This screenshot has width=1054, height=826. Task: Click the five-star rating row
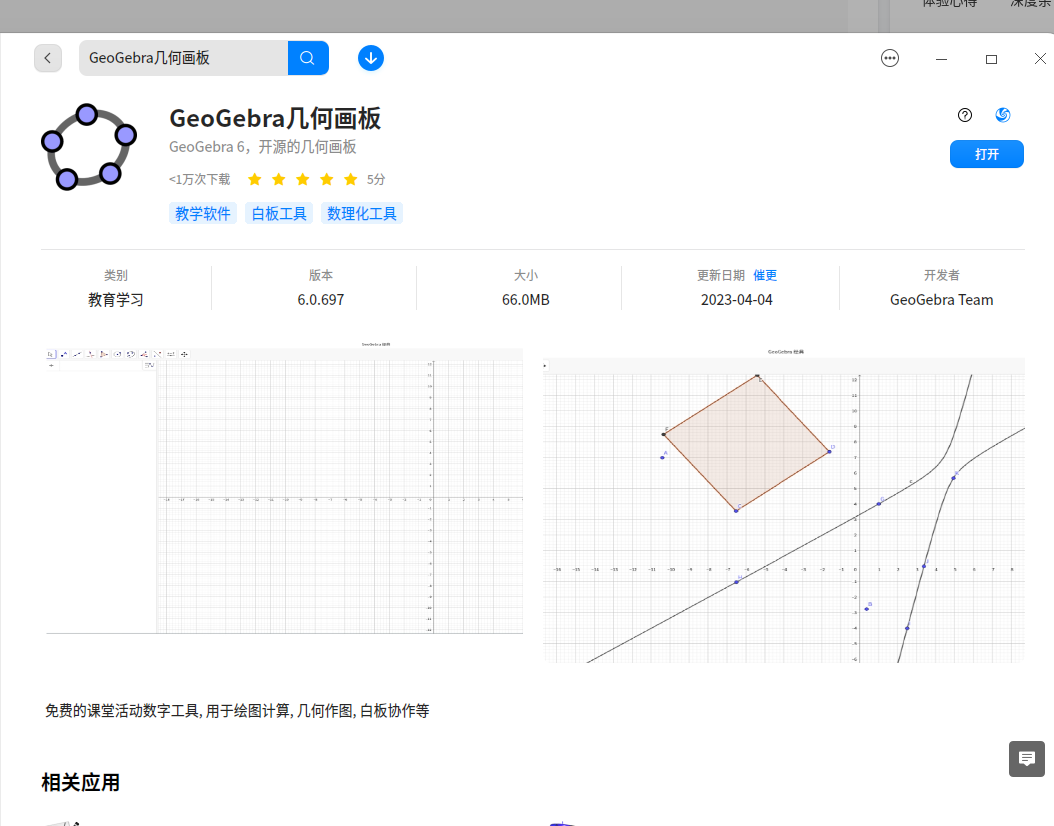click(x=302, y=179)
